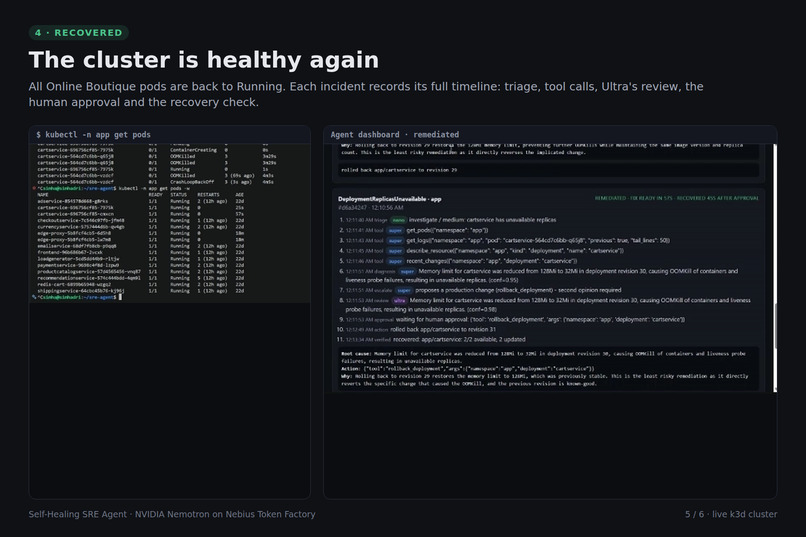The height and width of the screenshot is (537, 806).
Task: Click the recommendationservice pod row
Action: [140, 278]
